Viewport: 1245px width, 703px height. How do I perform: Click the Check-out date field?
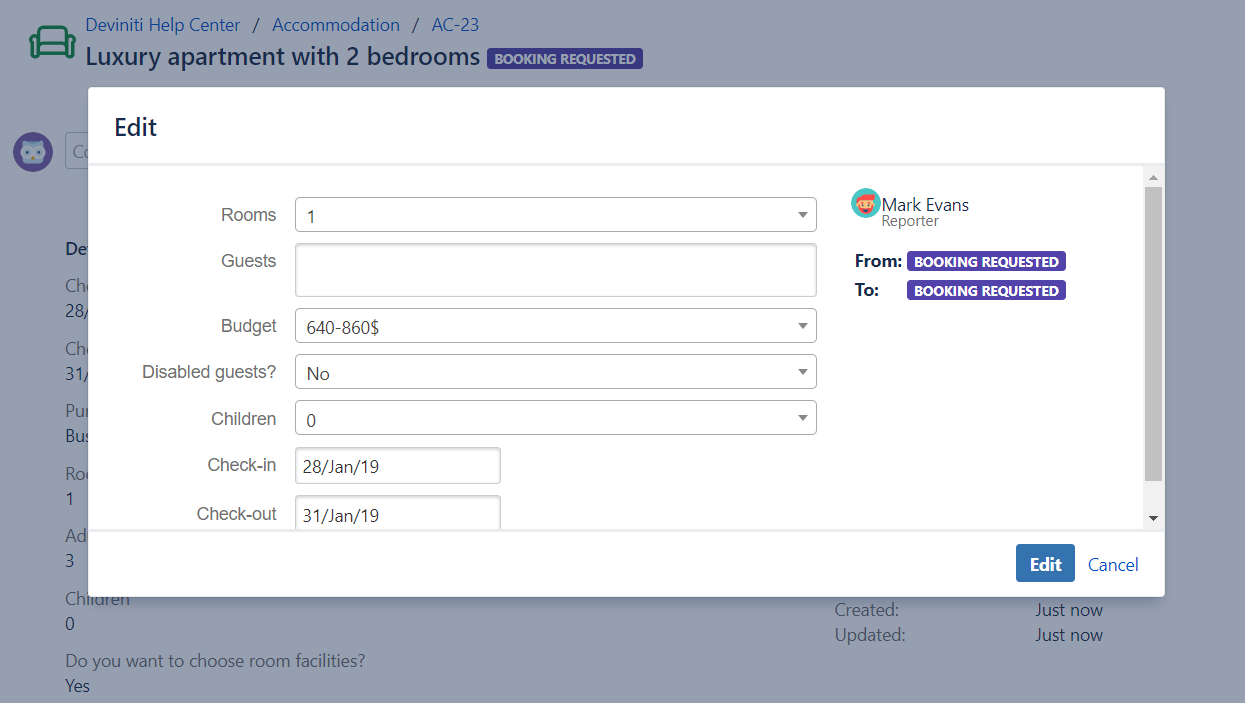click(398, 513)
